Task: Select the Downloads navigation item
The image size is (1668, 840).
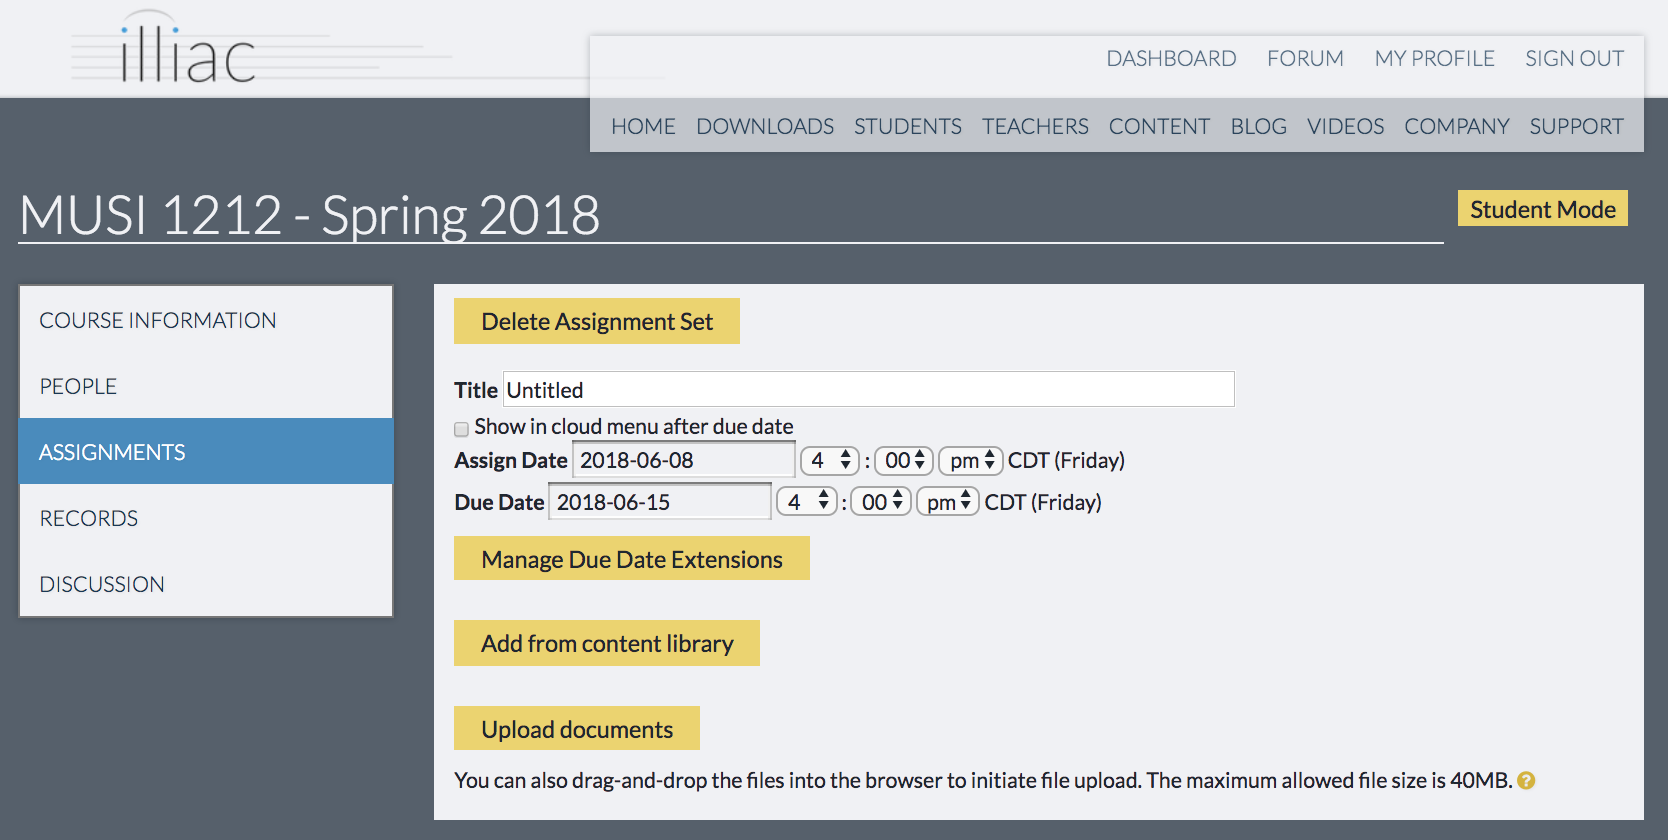Action: [x=765, y=126]
